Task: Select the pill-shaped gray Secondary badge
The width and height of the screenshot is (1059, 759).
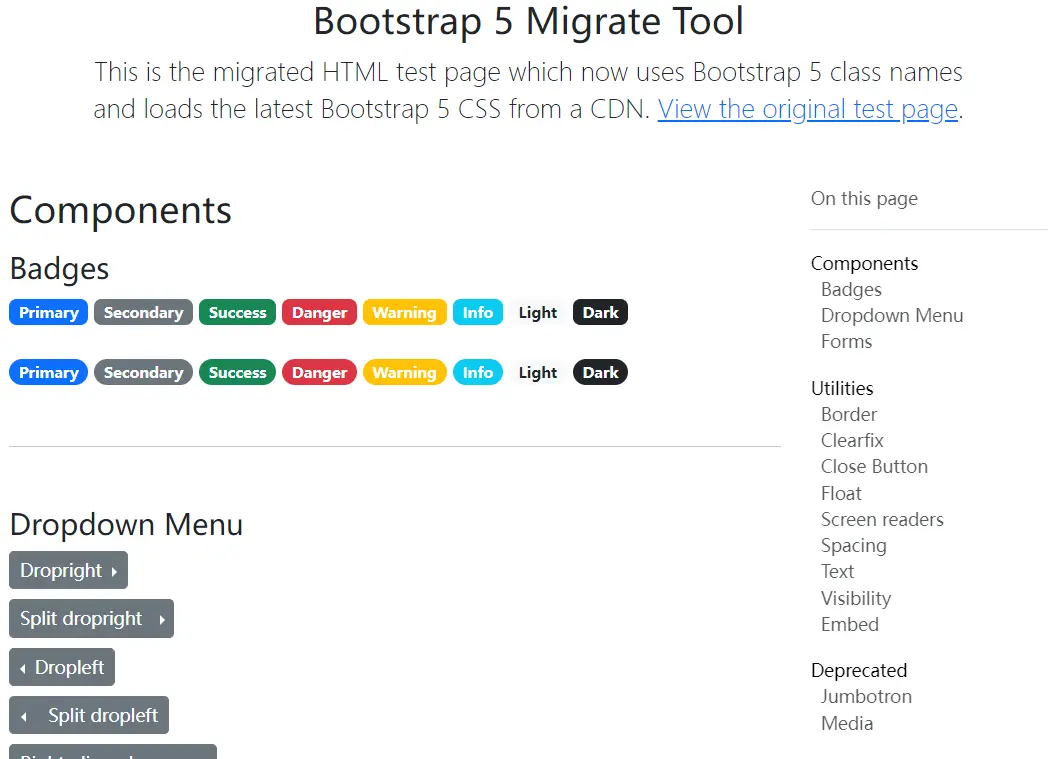Action: 143,372
